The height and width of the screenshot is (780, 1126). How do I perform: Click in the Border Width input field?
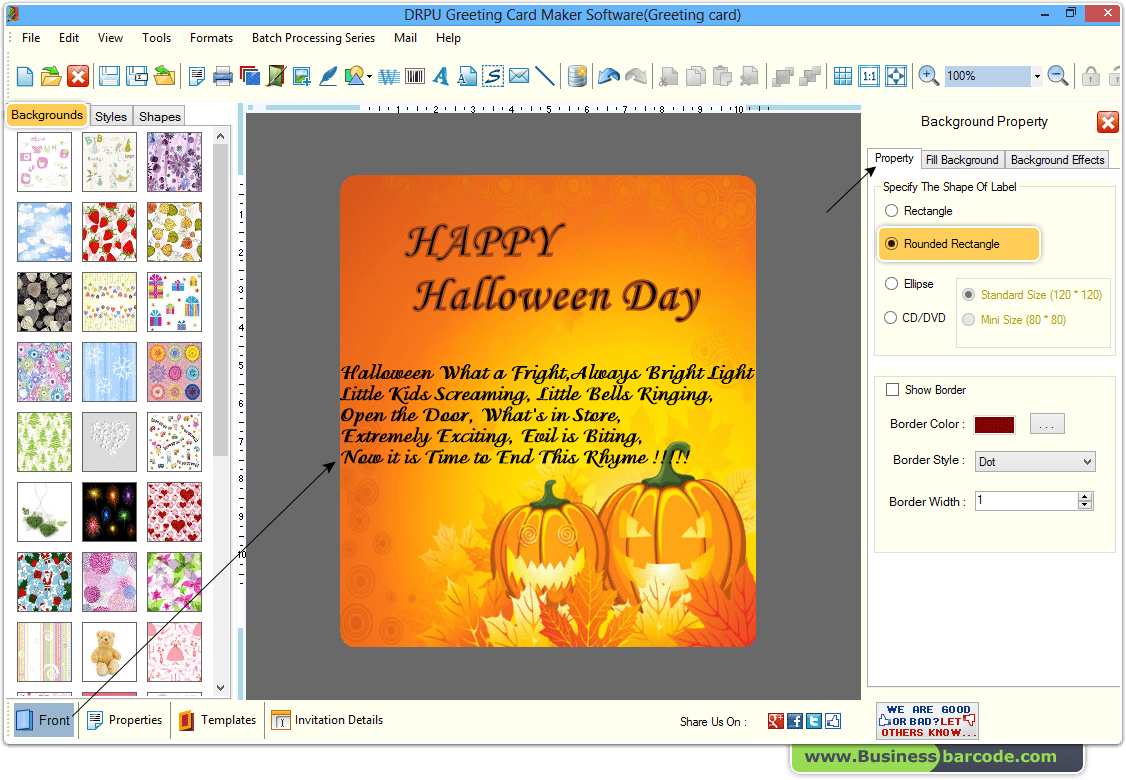click(1027, 501)
